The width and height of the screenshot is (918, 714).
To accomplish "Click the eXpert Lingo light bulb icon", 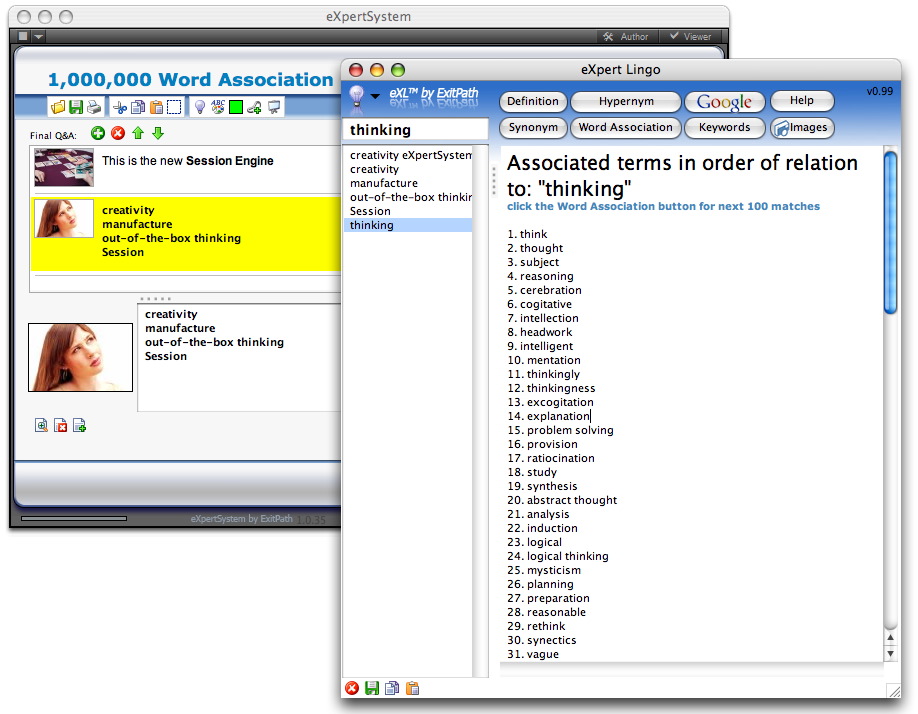I will [x=356, y=96].
